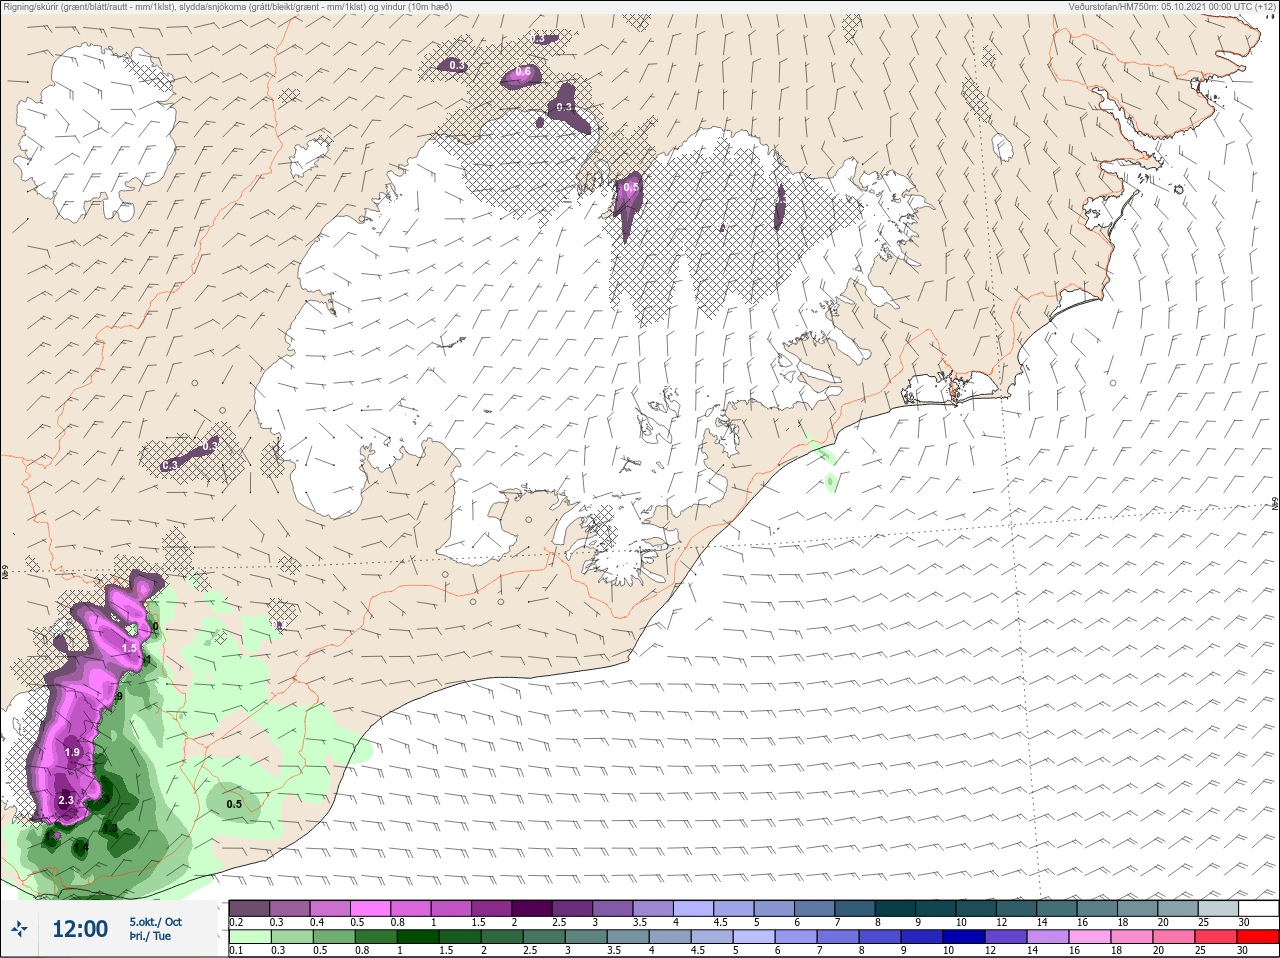Pick the bright red 30 legend swatch
Screen dimensions: 1280x958
(1257, 937)
